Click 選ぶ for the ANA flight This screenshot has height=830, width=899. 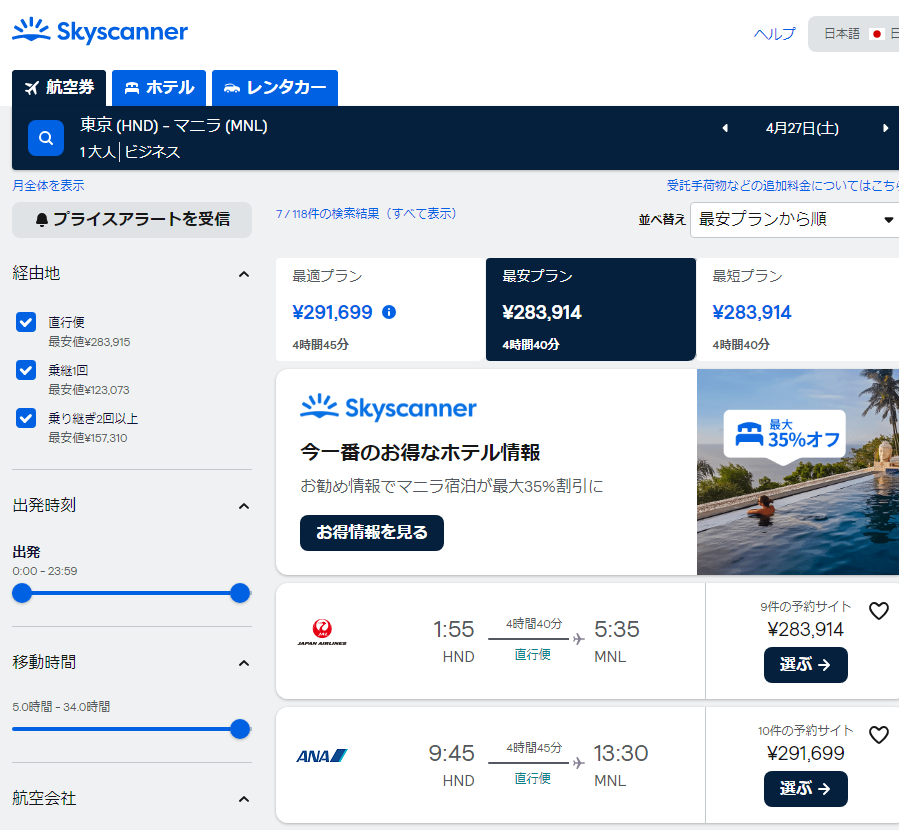[805, 788]
